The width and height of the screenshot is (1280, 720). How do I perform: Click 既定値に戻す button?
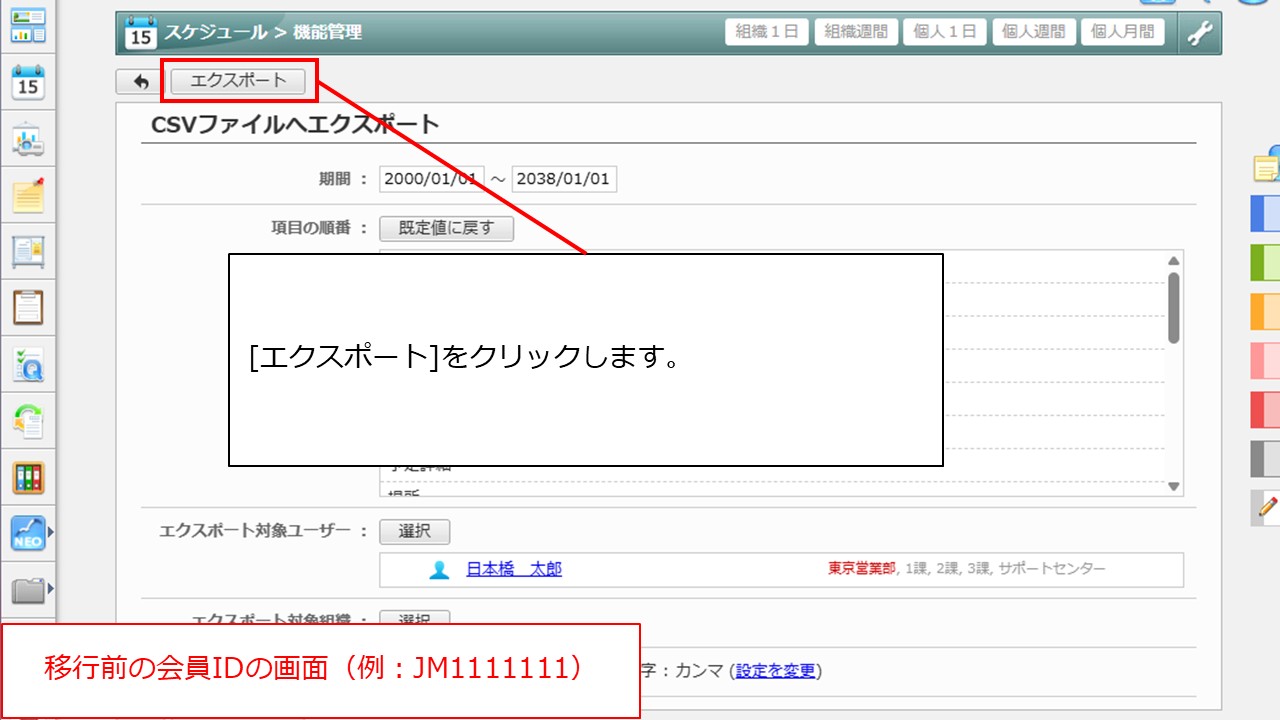tap(446, 228)
